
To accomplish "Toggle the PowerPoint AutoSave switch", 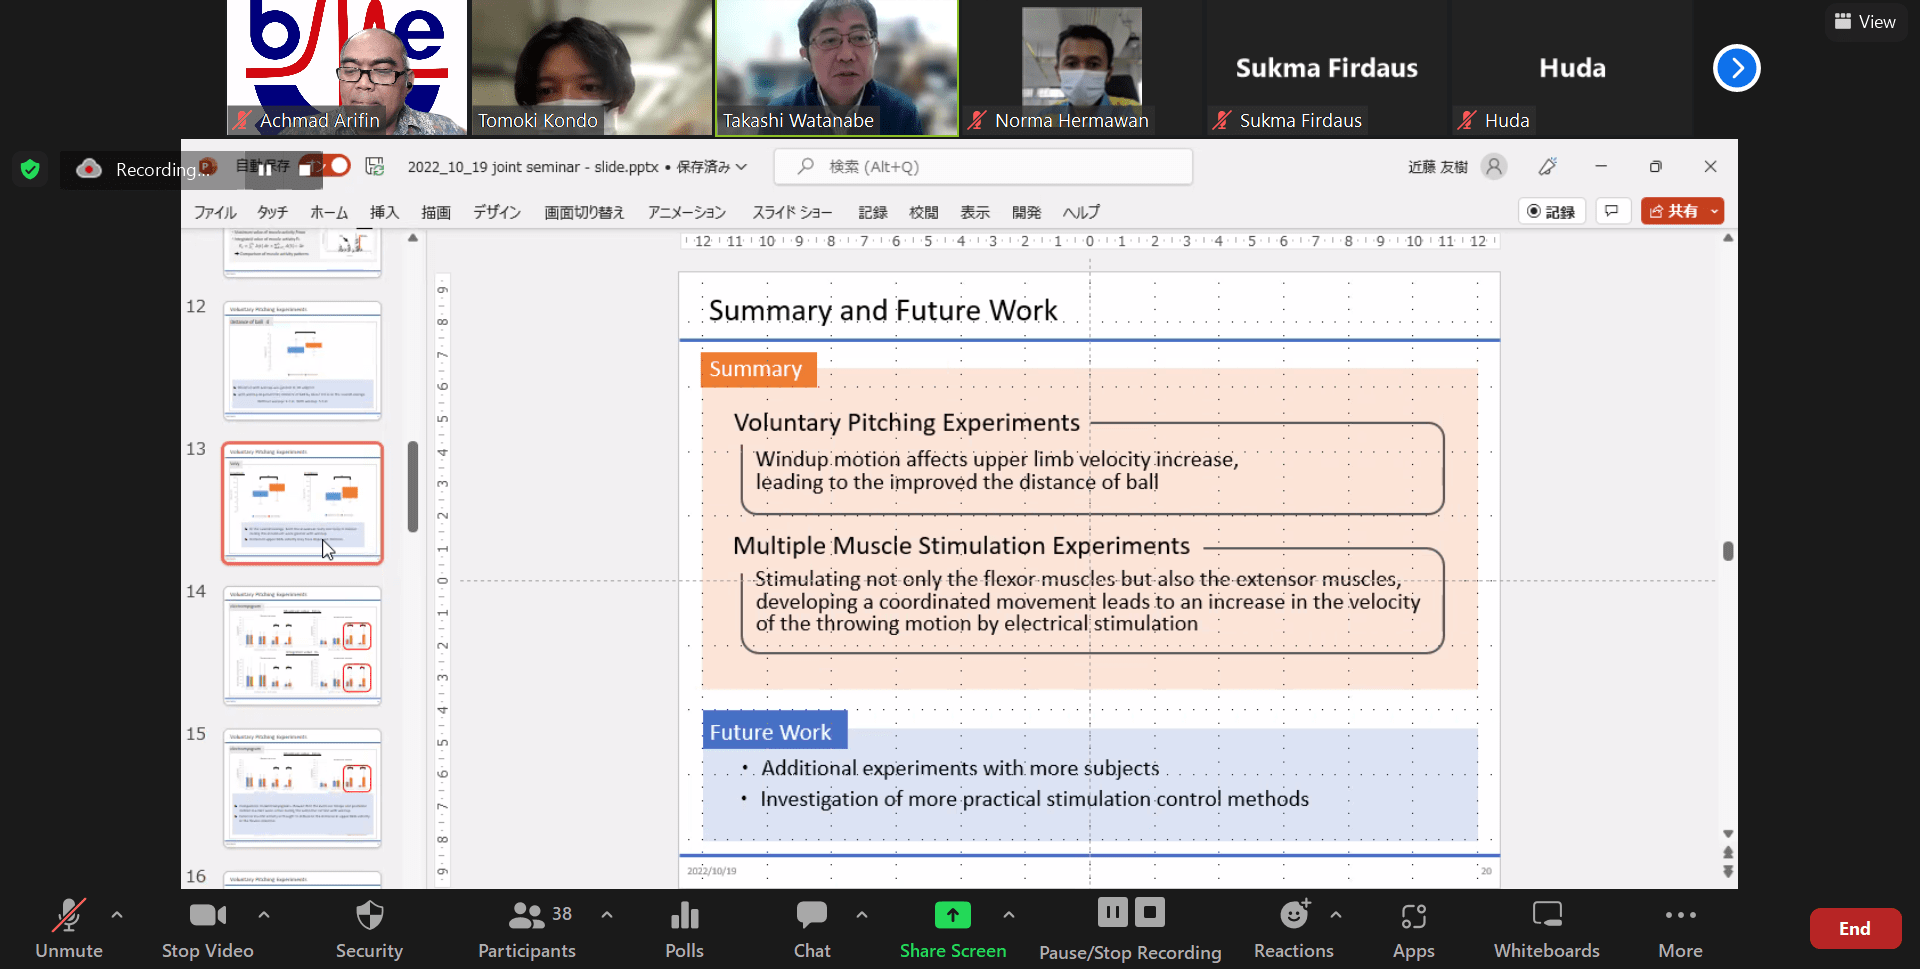I will pos(337,166).
